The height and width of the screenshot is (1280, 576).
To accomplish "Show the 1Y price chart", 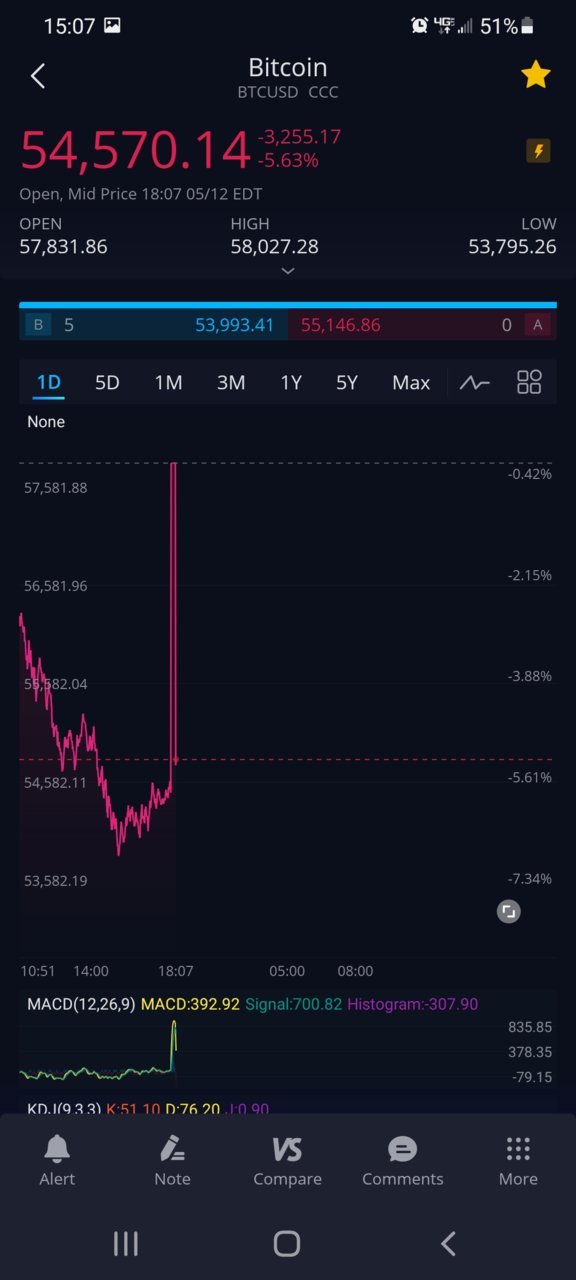I will (x=291, y=382).
